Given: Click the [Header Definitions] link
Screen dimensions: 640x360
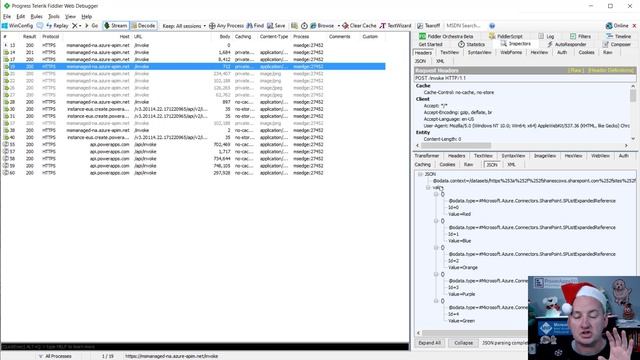Looking at the screenshot, I should (611, 70).
